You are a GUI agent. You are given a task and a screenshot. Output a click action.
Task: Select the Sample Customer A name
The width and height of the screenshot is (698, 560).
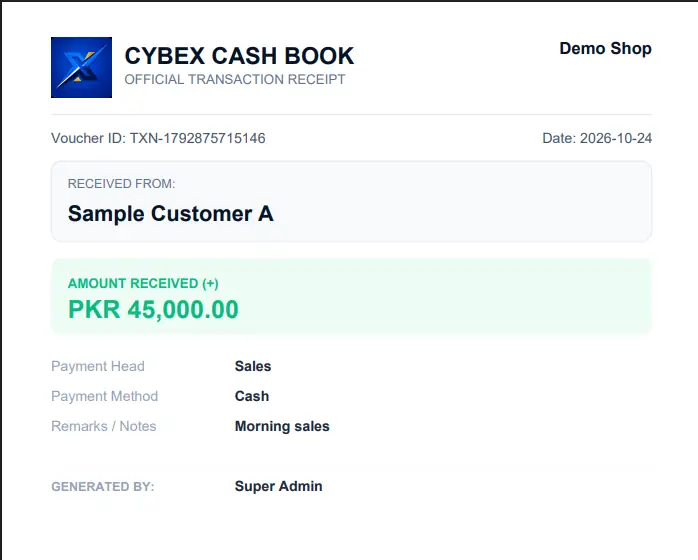pos(170,214)
